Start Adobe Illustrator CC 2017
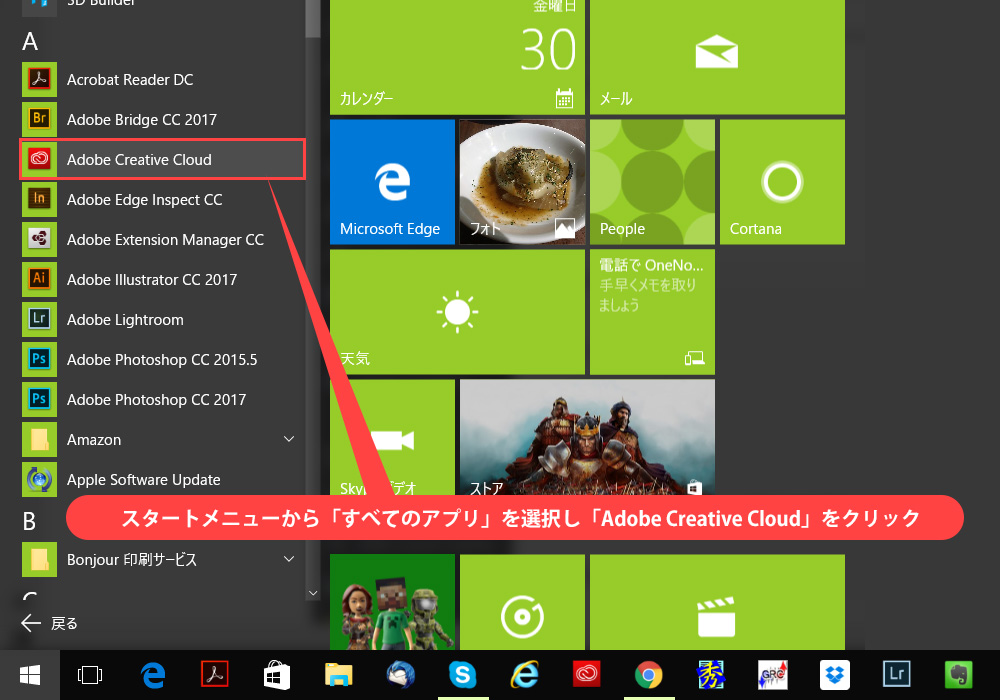 (x=163, y=280)
